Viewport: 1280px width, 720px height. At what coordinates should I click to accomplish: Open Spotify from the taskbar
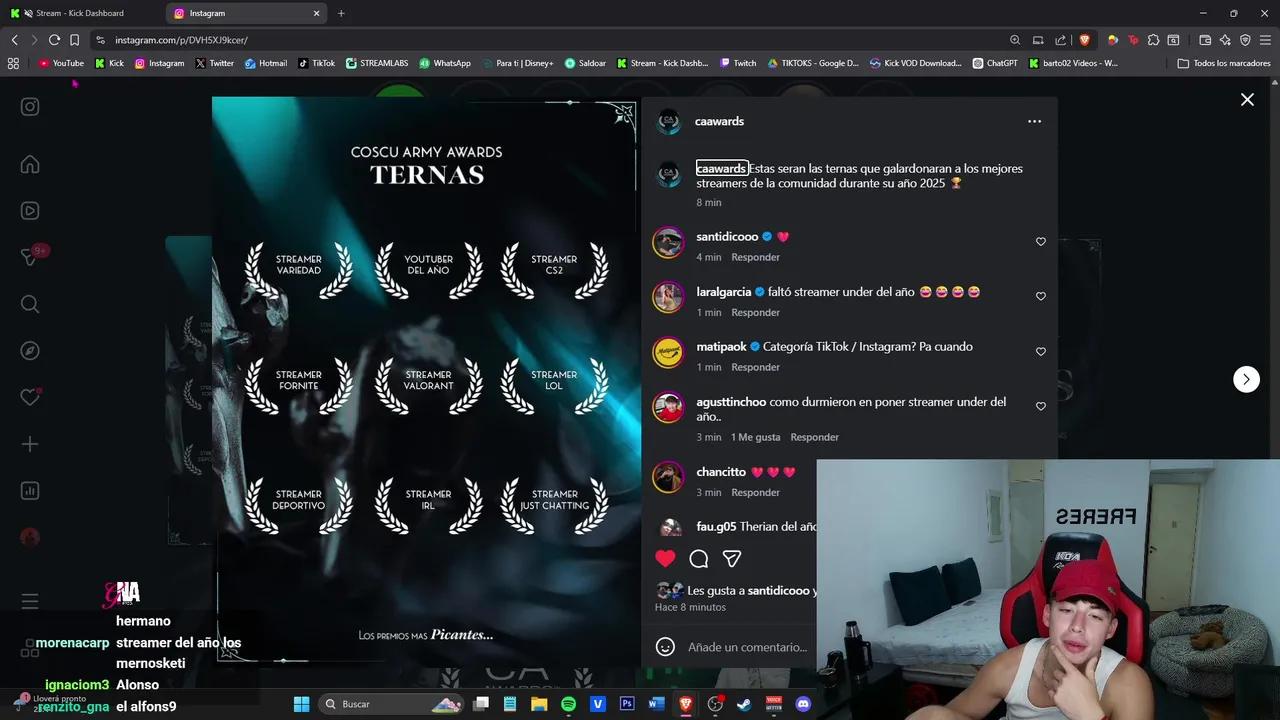[568, 704]
